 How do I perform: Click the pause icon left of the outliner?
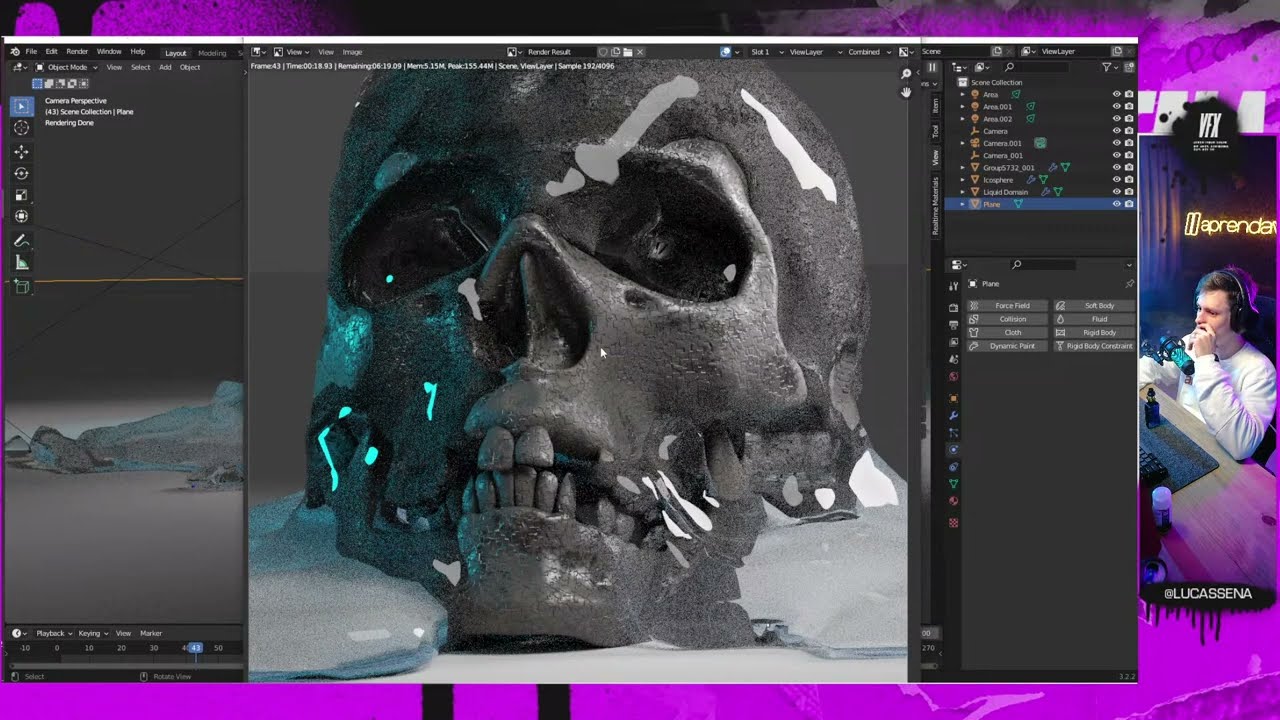click(932, 68)
